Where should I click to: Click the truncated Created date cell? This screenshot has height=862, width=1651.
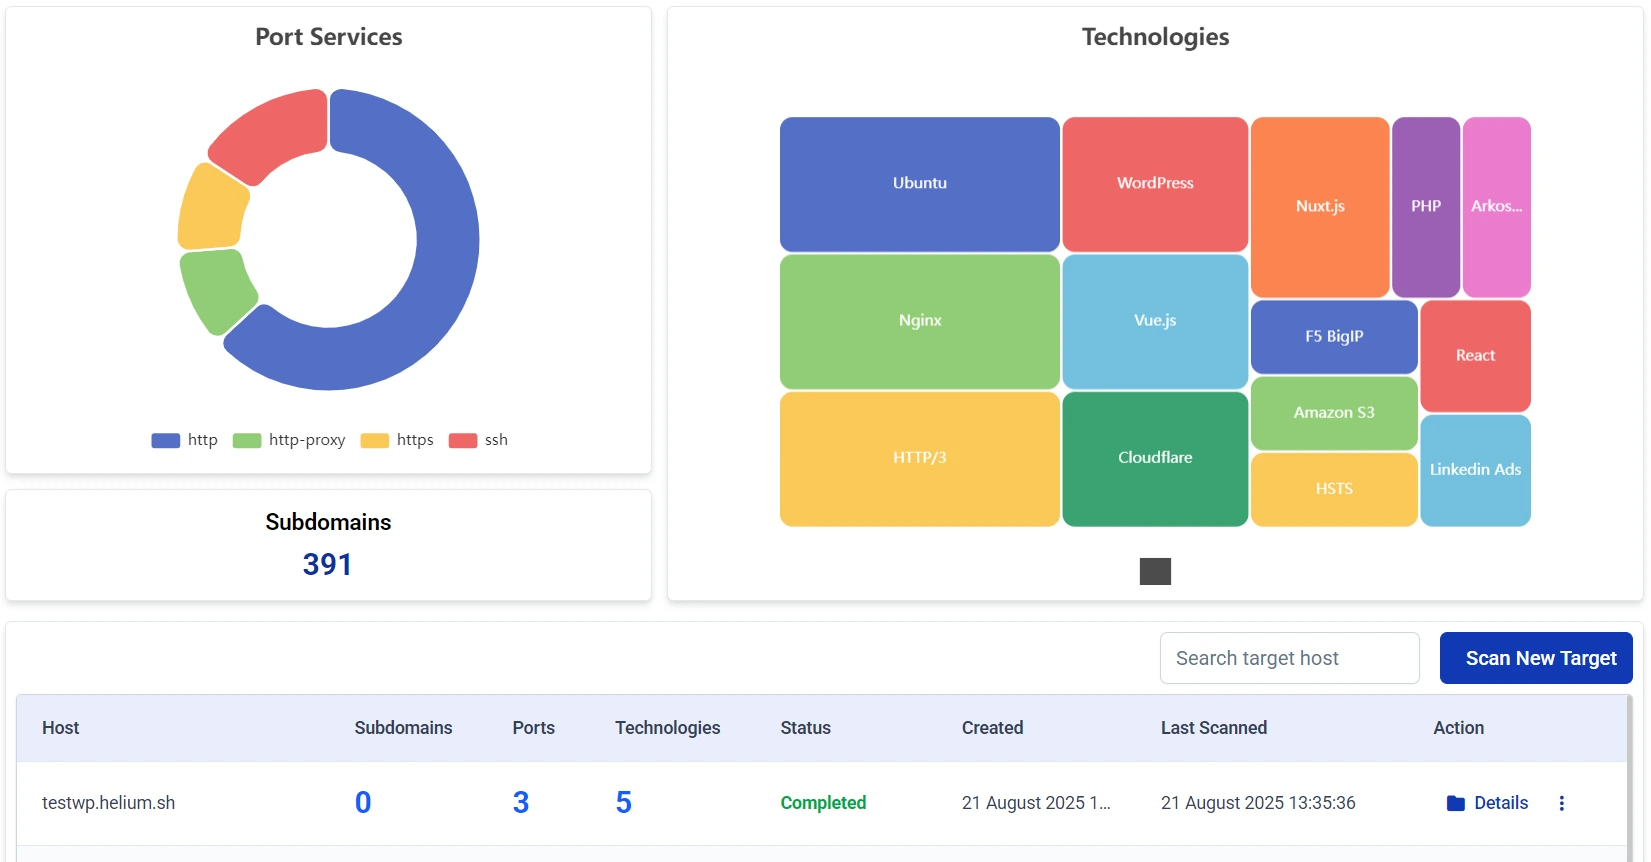[1036, 803]
